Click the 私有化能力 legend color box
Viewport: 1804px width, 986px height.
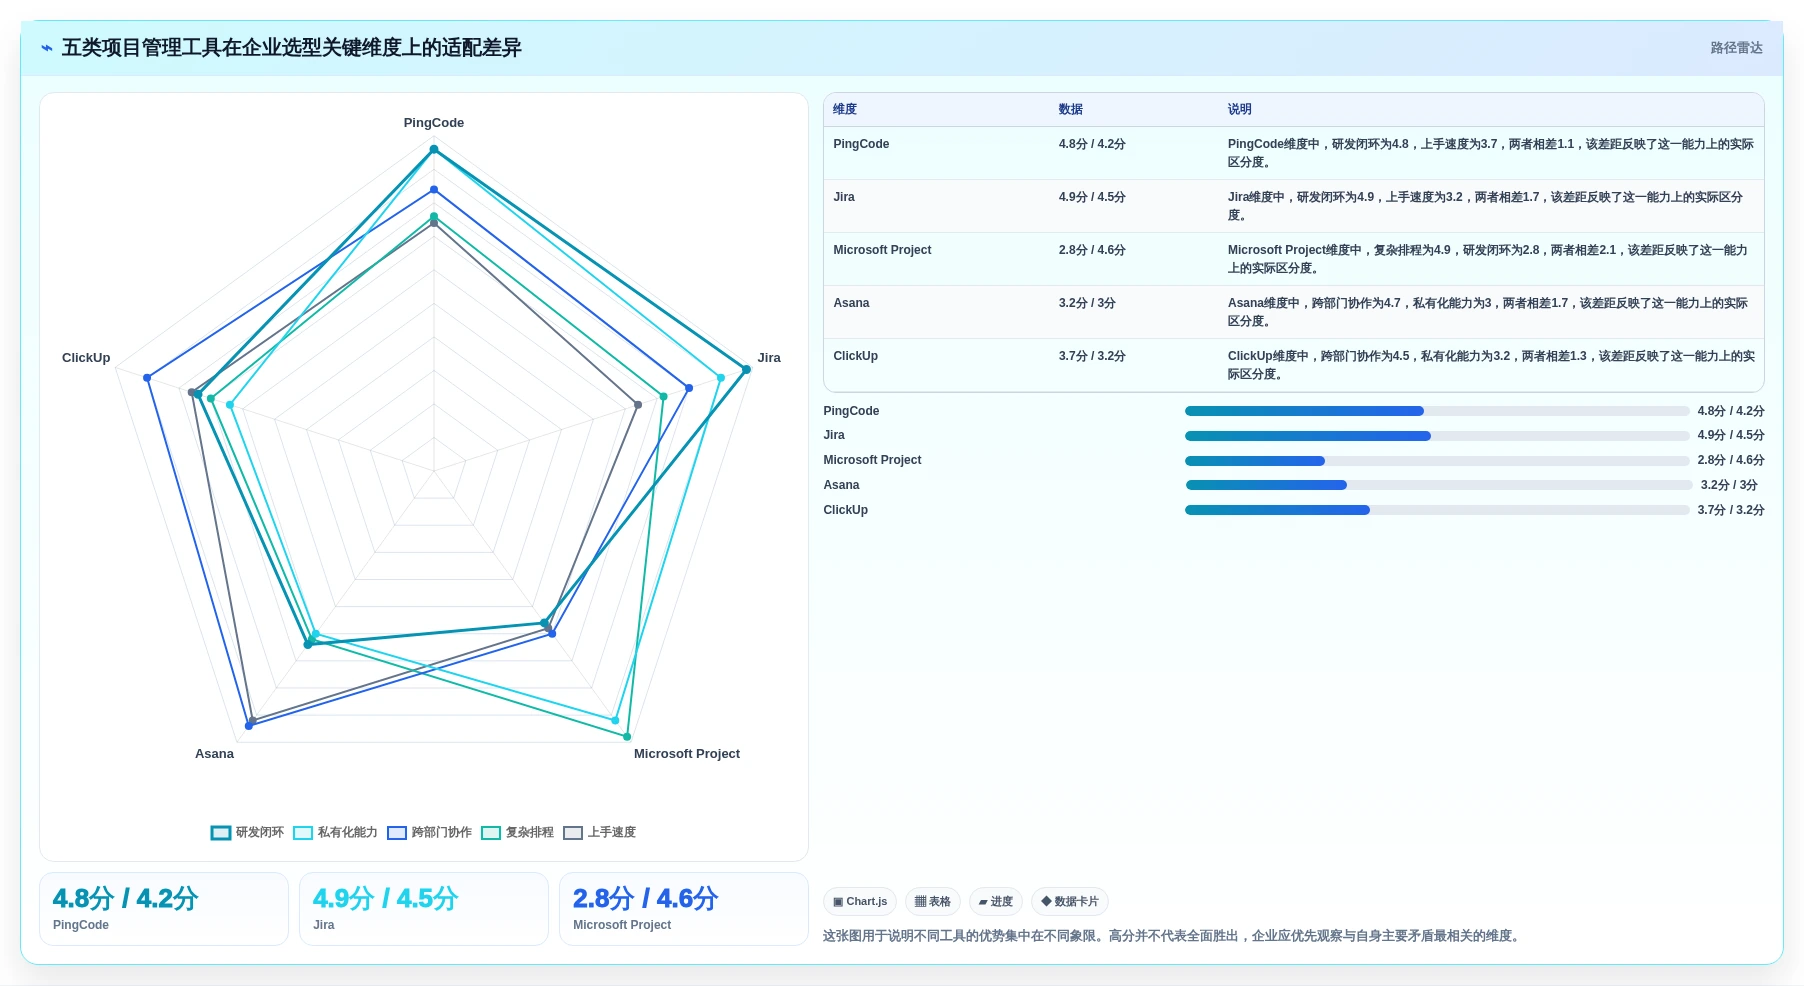303,833
